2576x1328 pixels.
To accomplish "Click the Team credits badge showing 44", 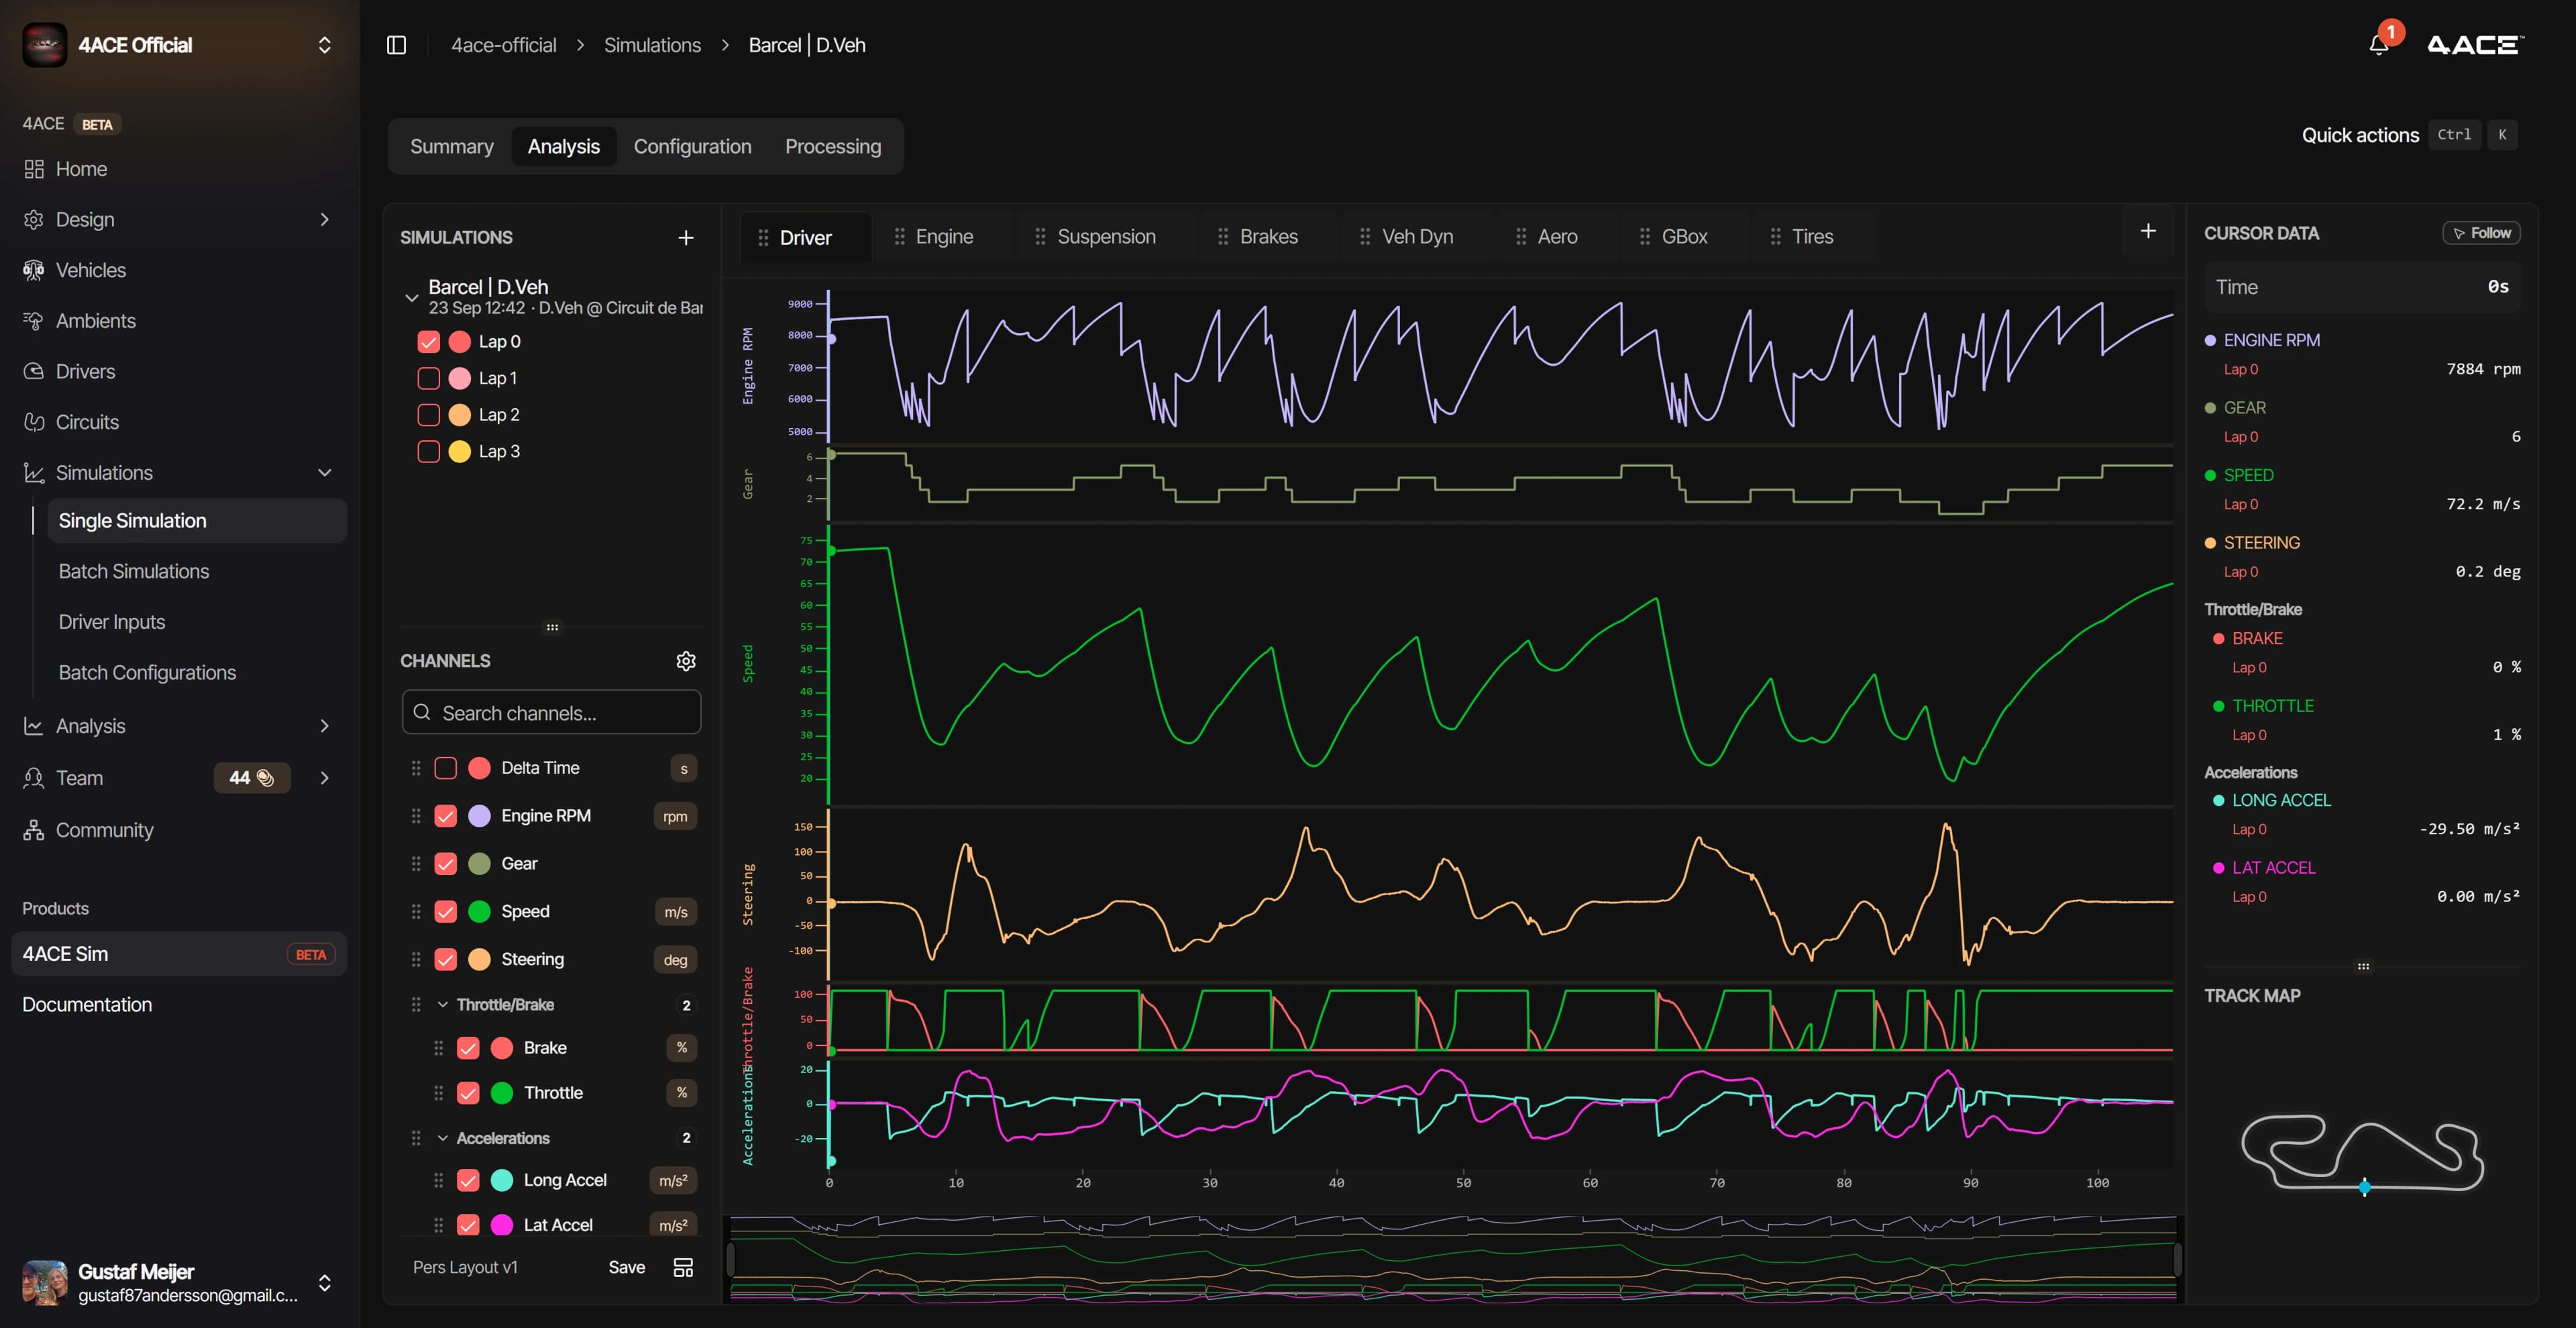I will tap(252, 778).
